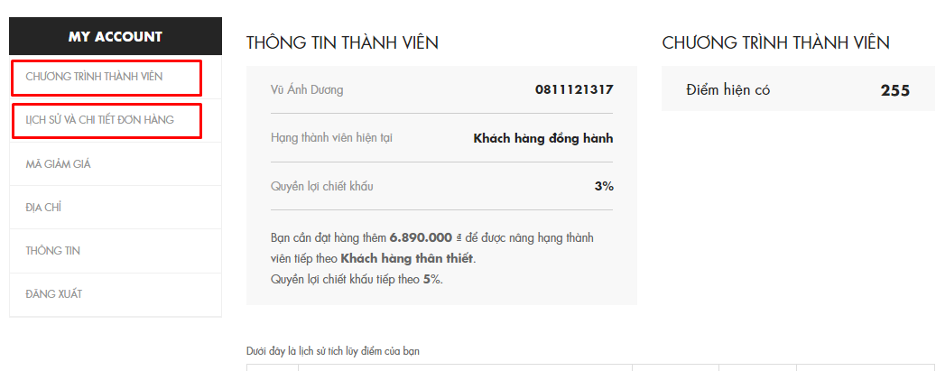936x372 pixels.
Task: Click the MY ACCOUNT header bar
Action: (115, 36)
